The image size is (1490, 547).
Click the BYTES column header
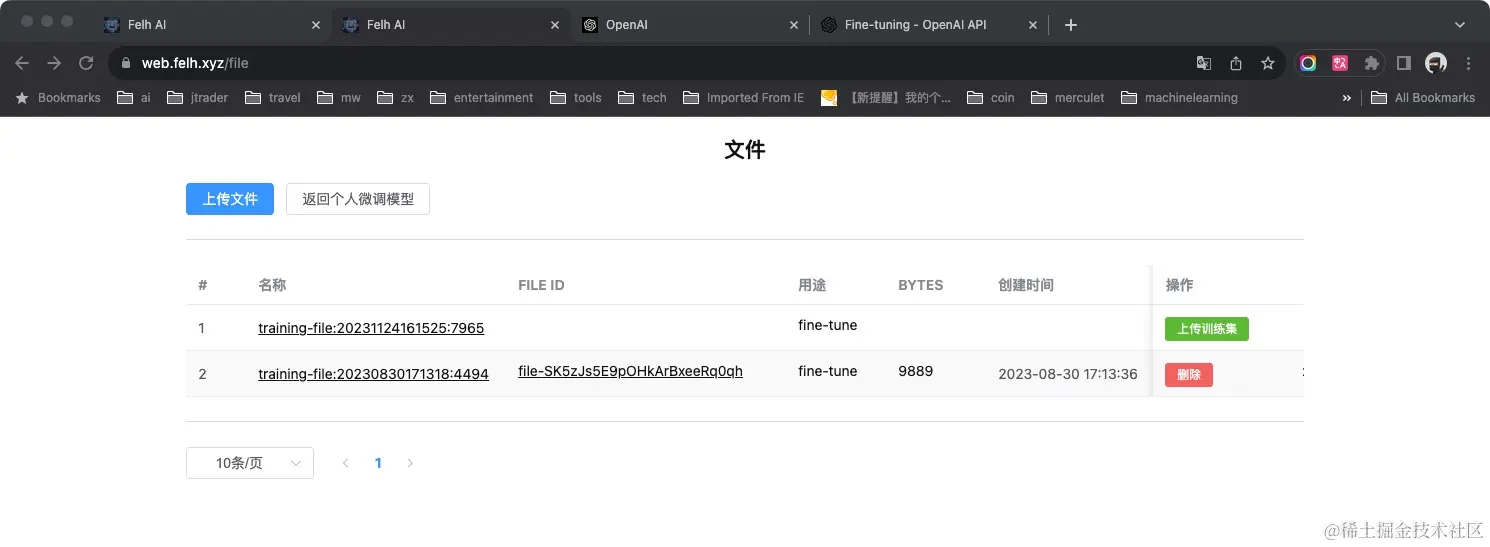pyautogui.click(x=920, y=285)
